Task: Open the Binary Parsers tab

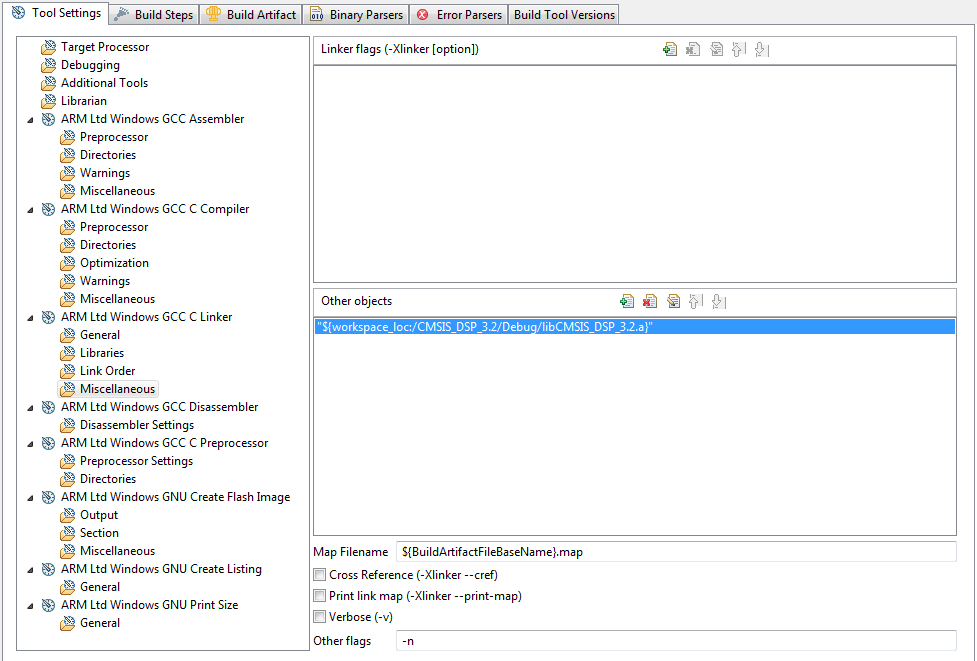Action: pyautogui.click(x=356, y=14)
